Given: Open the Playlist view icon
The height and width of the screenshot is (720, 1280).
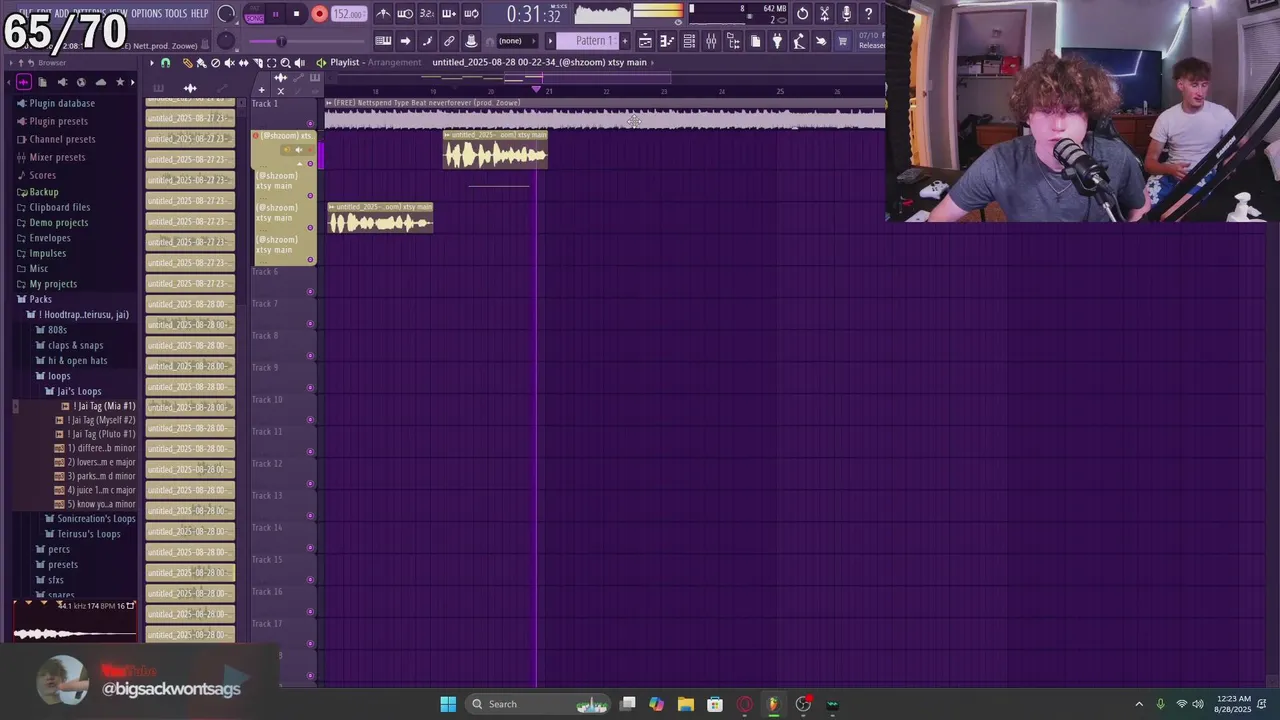Looking at the screenshot, I should pos(645,41).
